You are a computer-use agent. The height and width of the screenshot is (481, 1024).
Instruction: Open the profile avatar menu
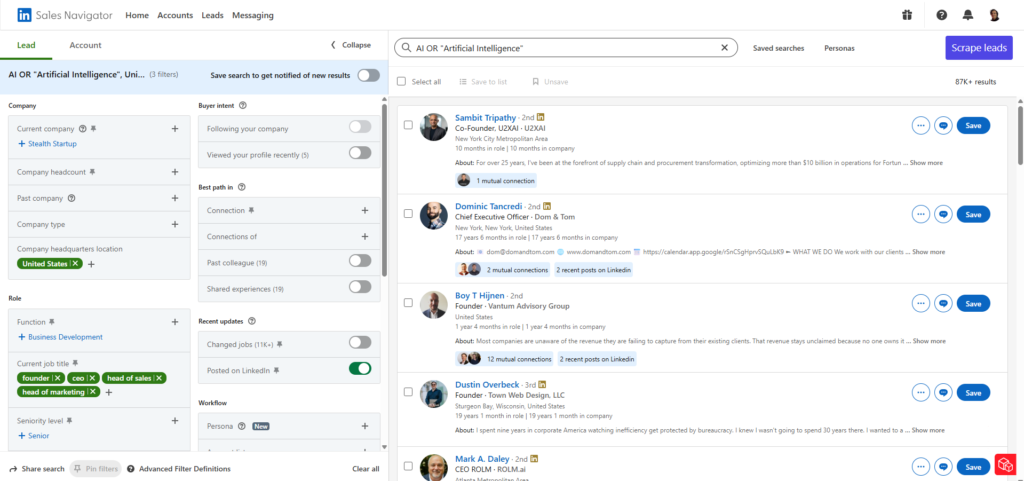point(994,15)
